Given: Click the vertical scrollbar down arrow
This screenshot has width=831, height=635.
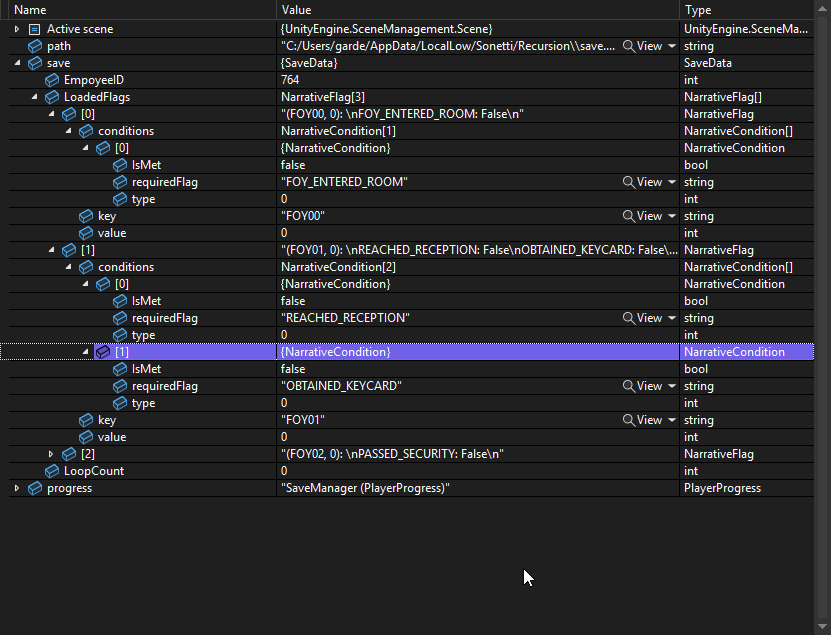Looking at the screenshot, I should coord(823,629).
